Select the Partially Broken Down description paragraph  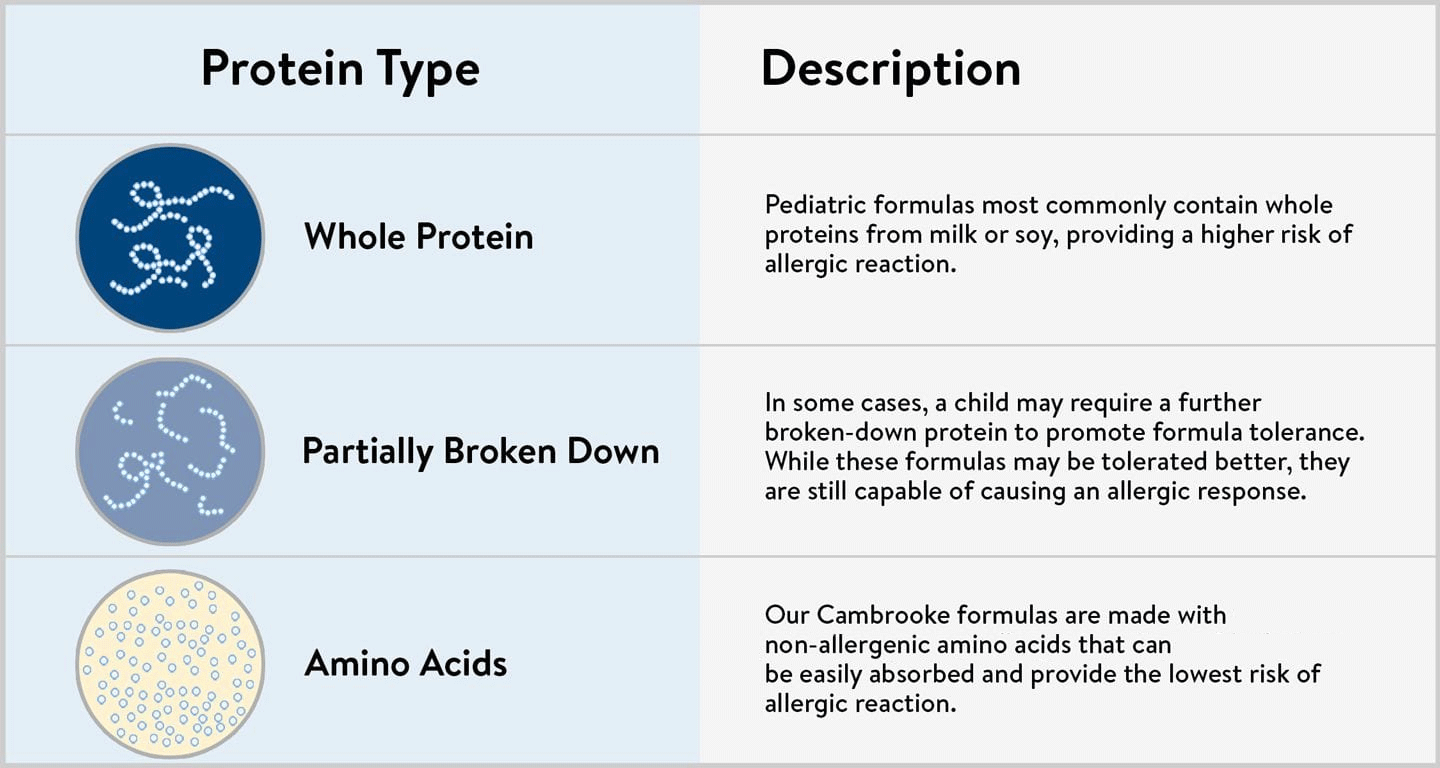1064,447
